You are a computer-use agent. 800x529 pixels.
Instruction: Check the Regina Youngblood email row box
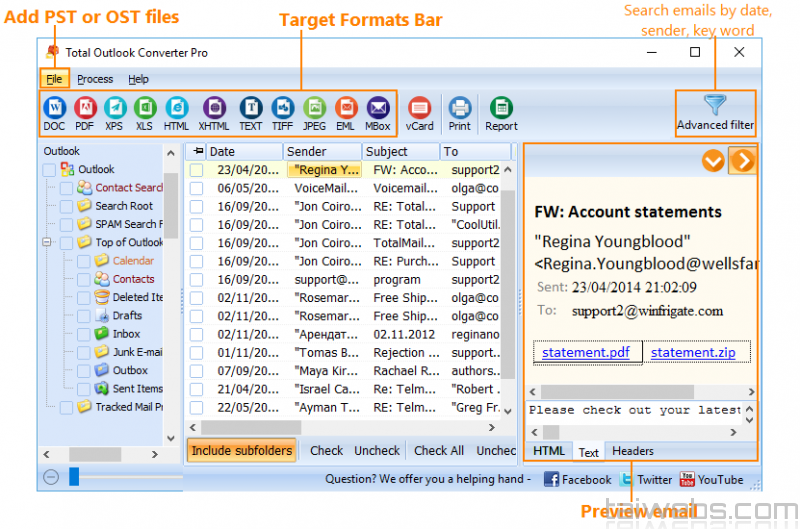(x=197, y=170)
